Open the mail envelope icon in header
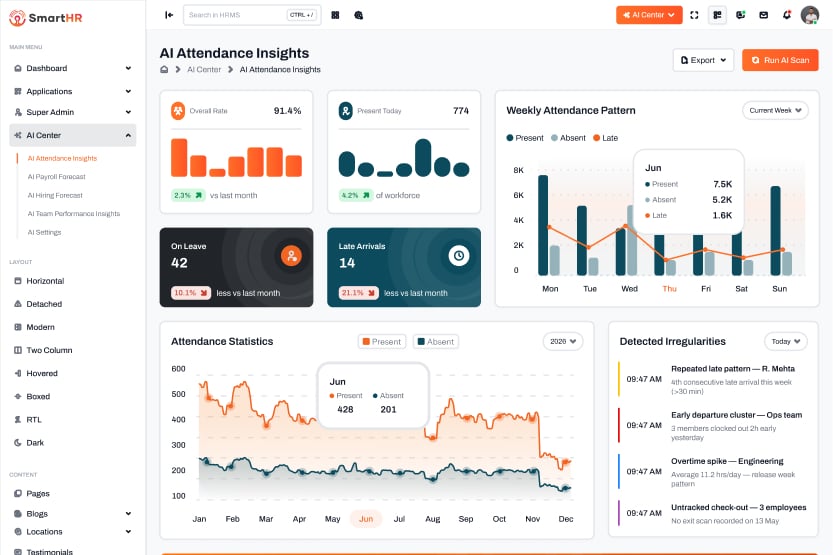 point(763,15)
